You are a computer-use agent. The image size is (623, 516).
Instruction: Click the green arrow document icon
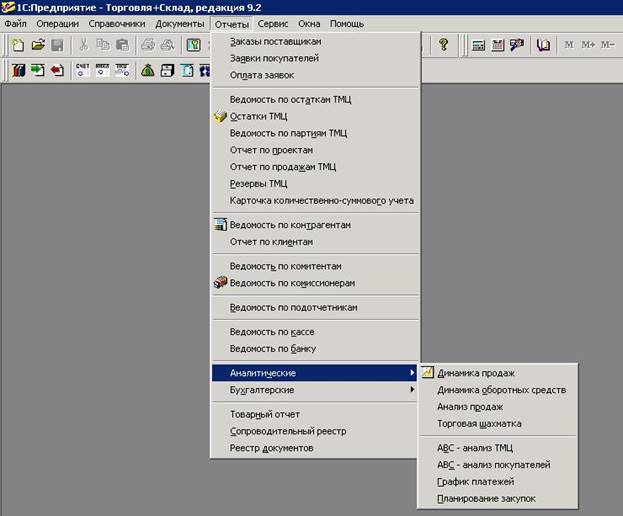[x=37, y=71]
